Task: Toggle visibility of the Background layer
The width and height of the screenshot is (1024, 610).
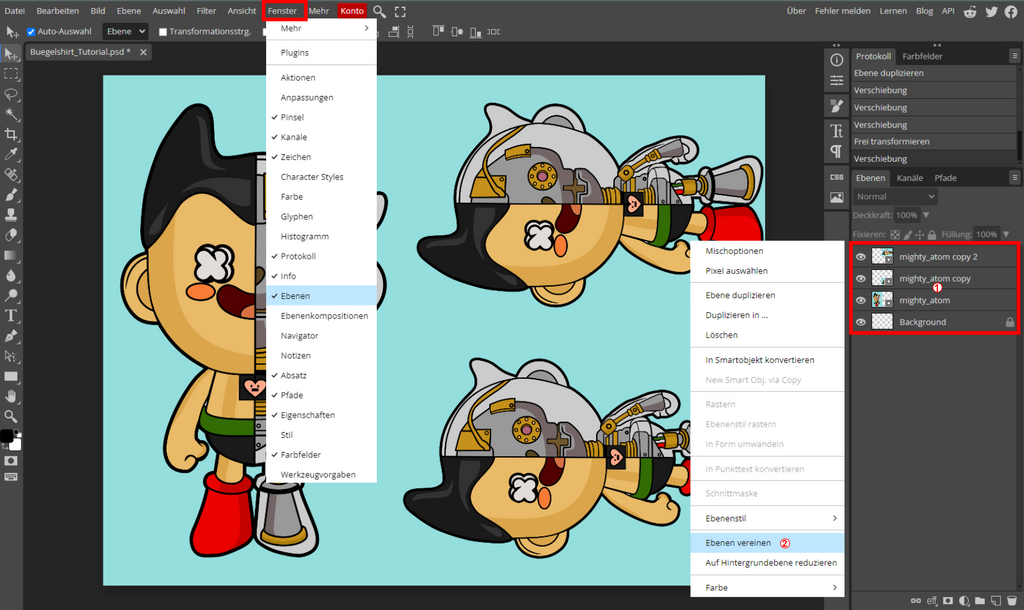Action: pyautogui.click(x=861, y=322)
